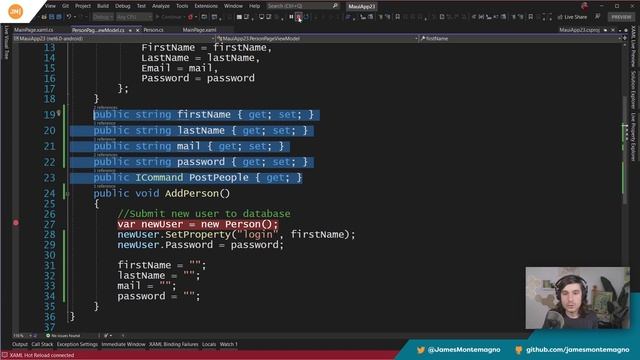The image size is (640, 360).
Task: Click the Undo icon
Action: (x=69, y=17)
